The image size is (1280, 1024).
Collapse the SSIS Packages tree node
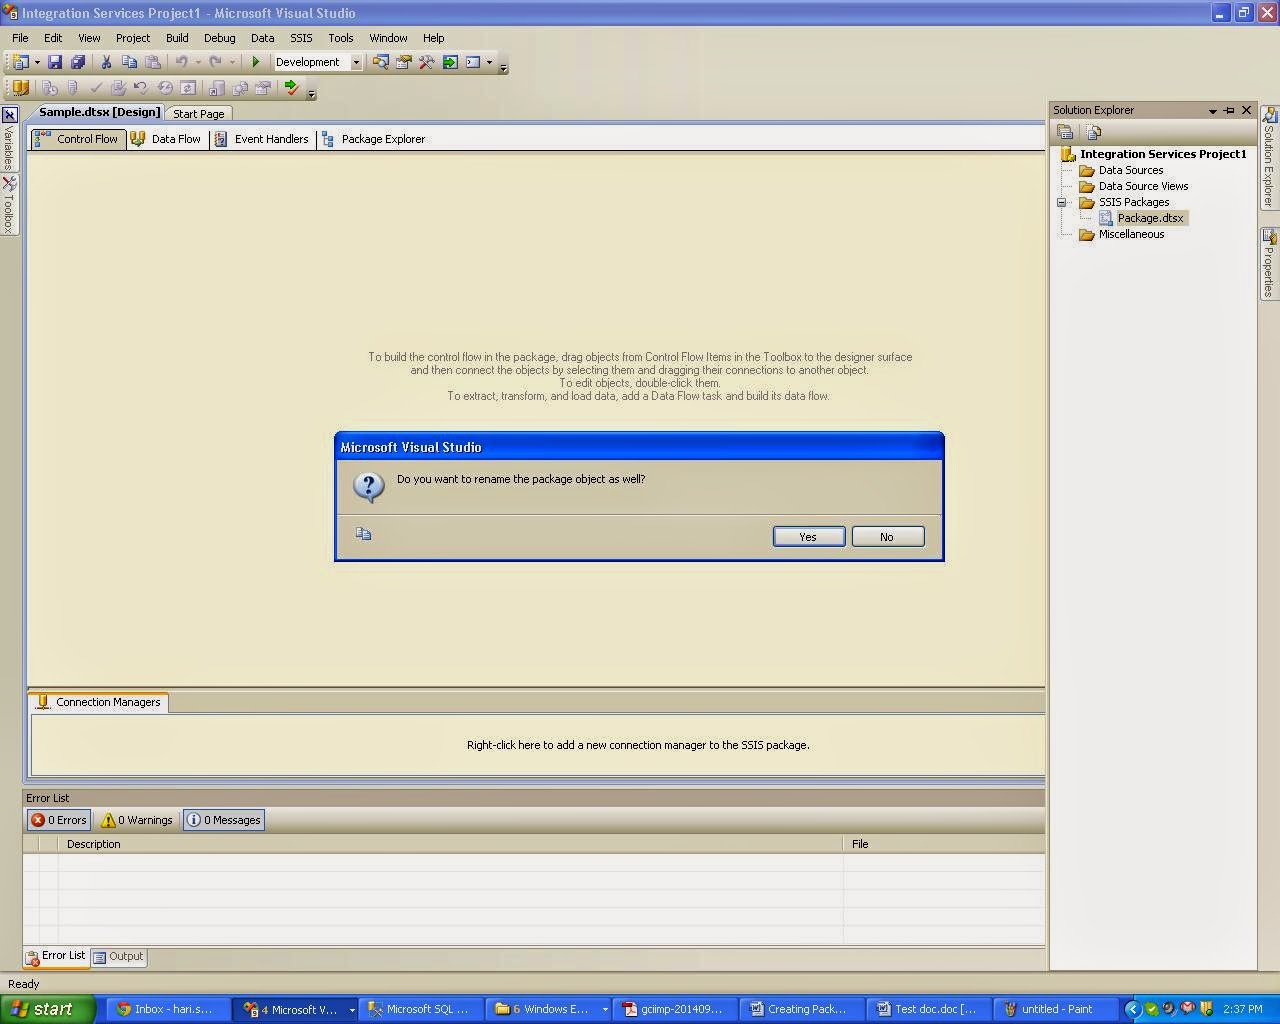tap(1062, 202)
